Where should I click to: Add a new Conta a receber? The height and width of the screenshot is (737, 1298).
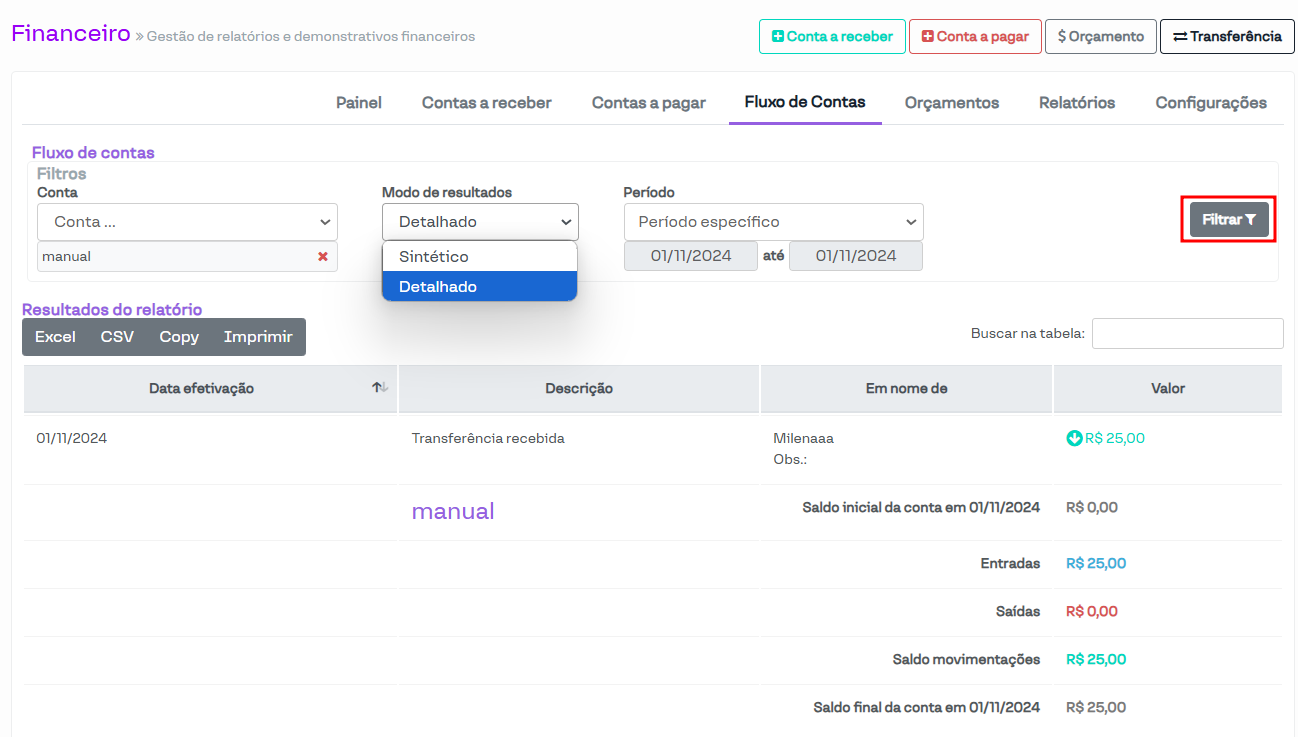pos(832,36)
